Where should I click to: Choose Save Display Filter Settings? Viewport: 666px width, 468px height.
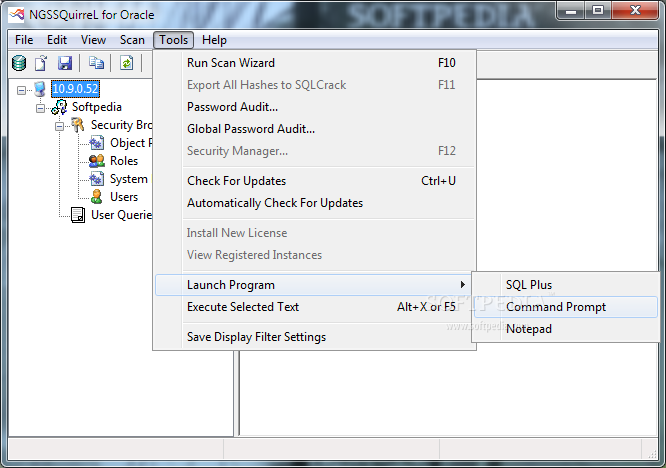(x=315, y=337)
